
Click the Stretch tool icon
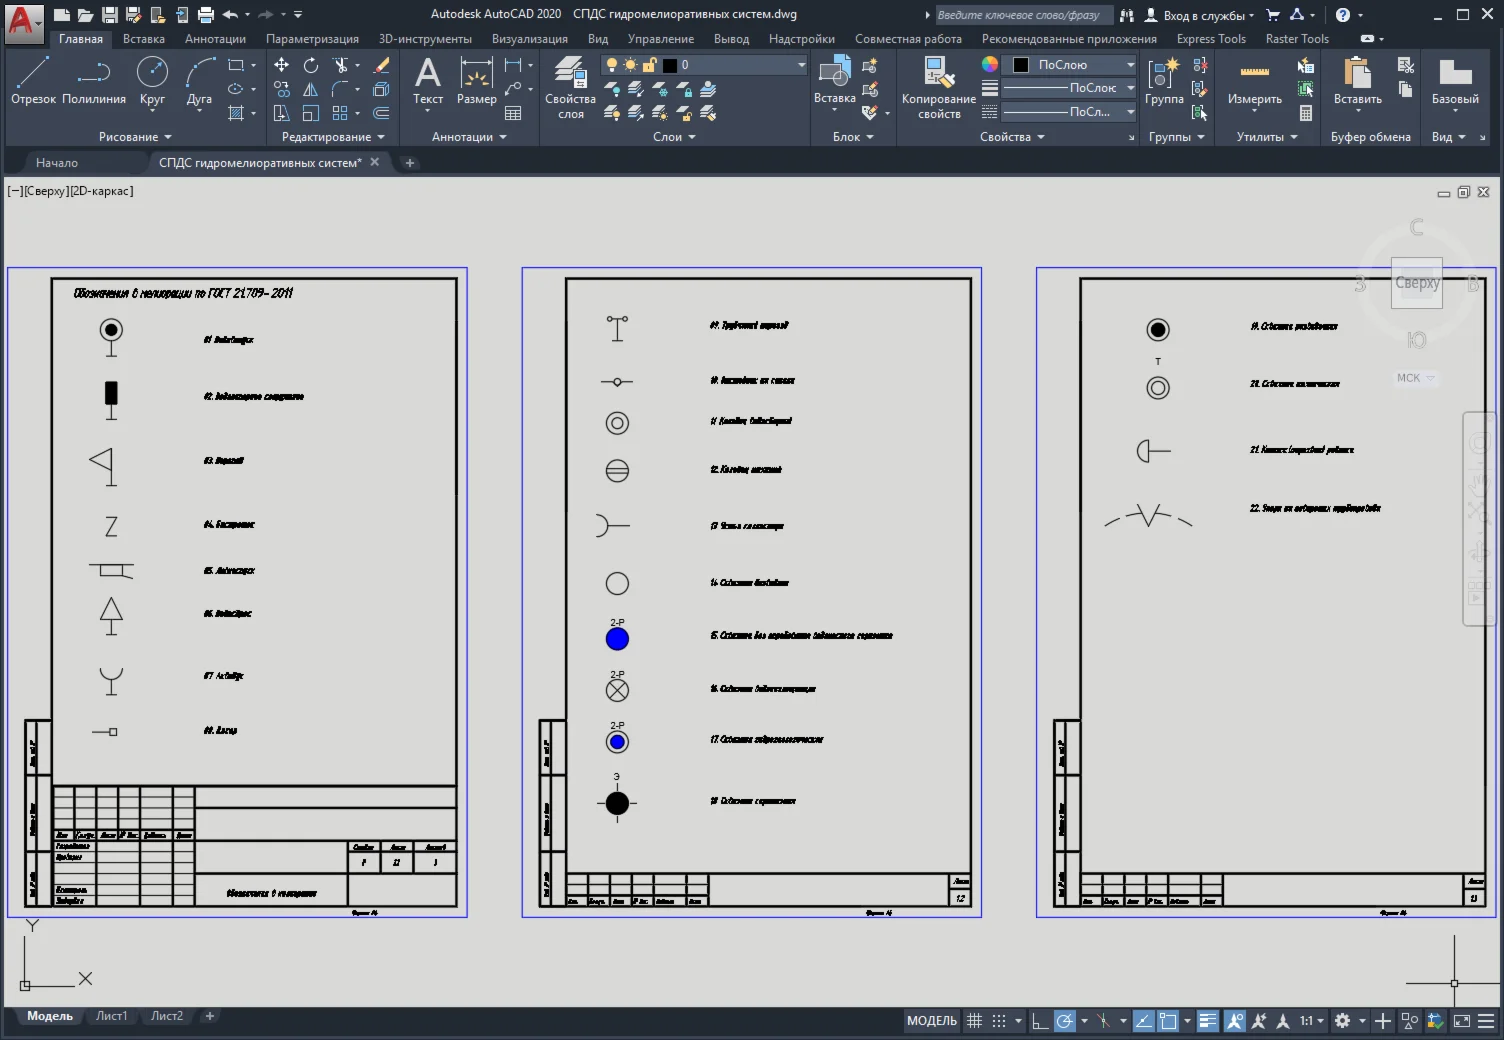point(282,113)
